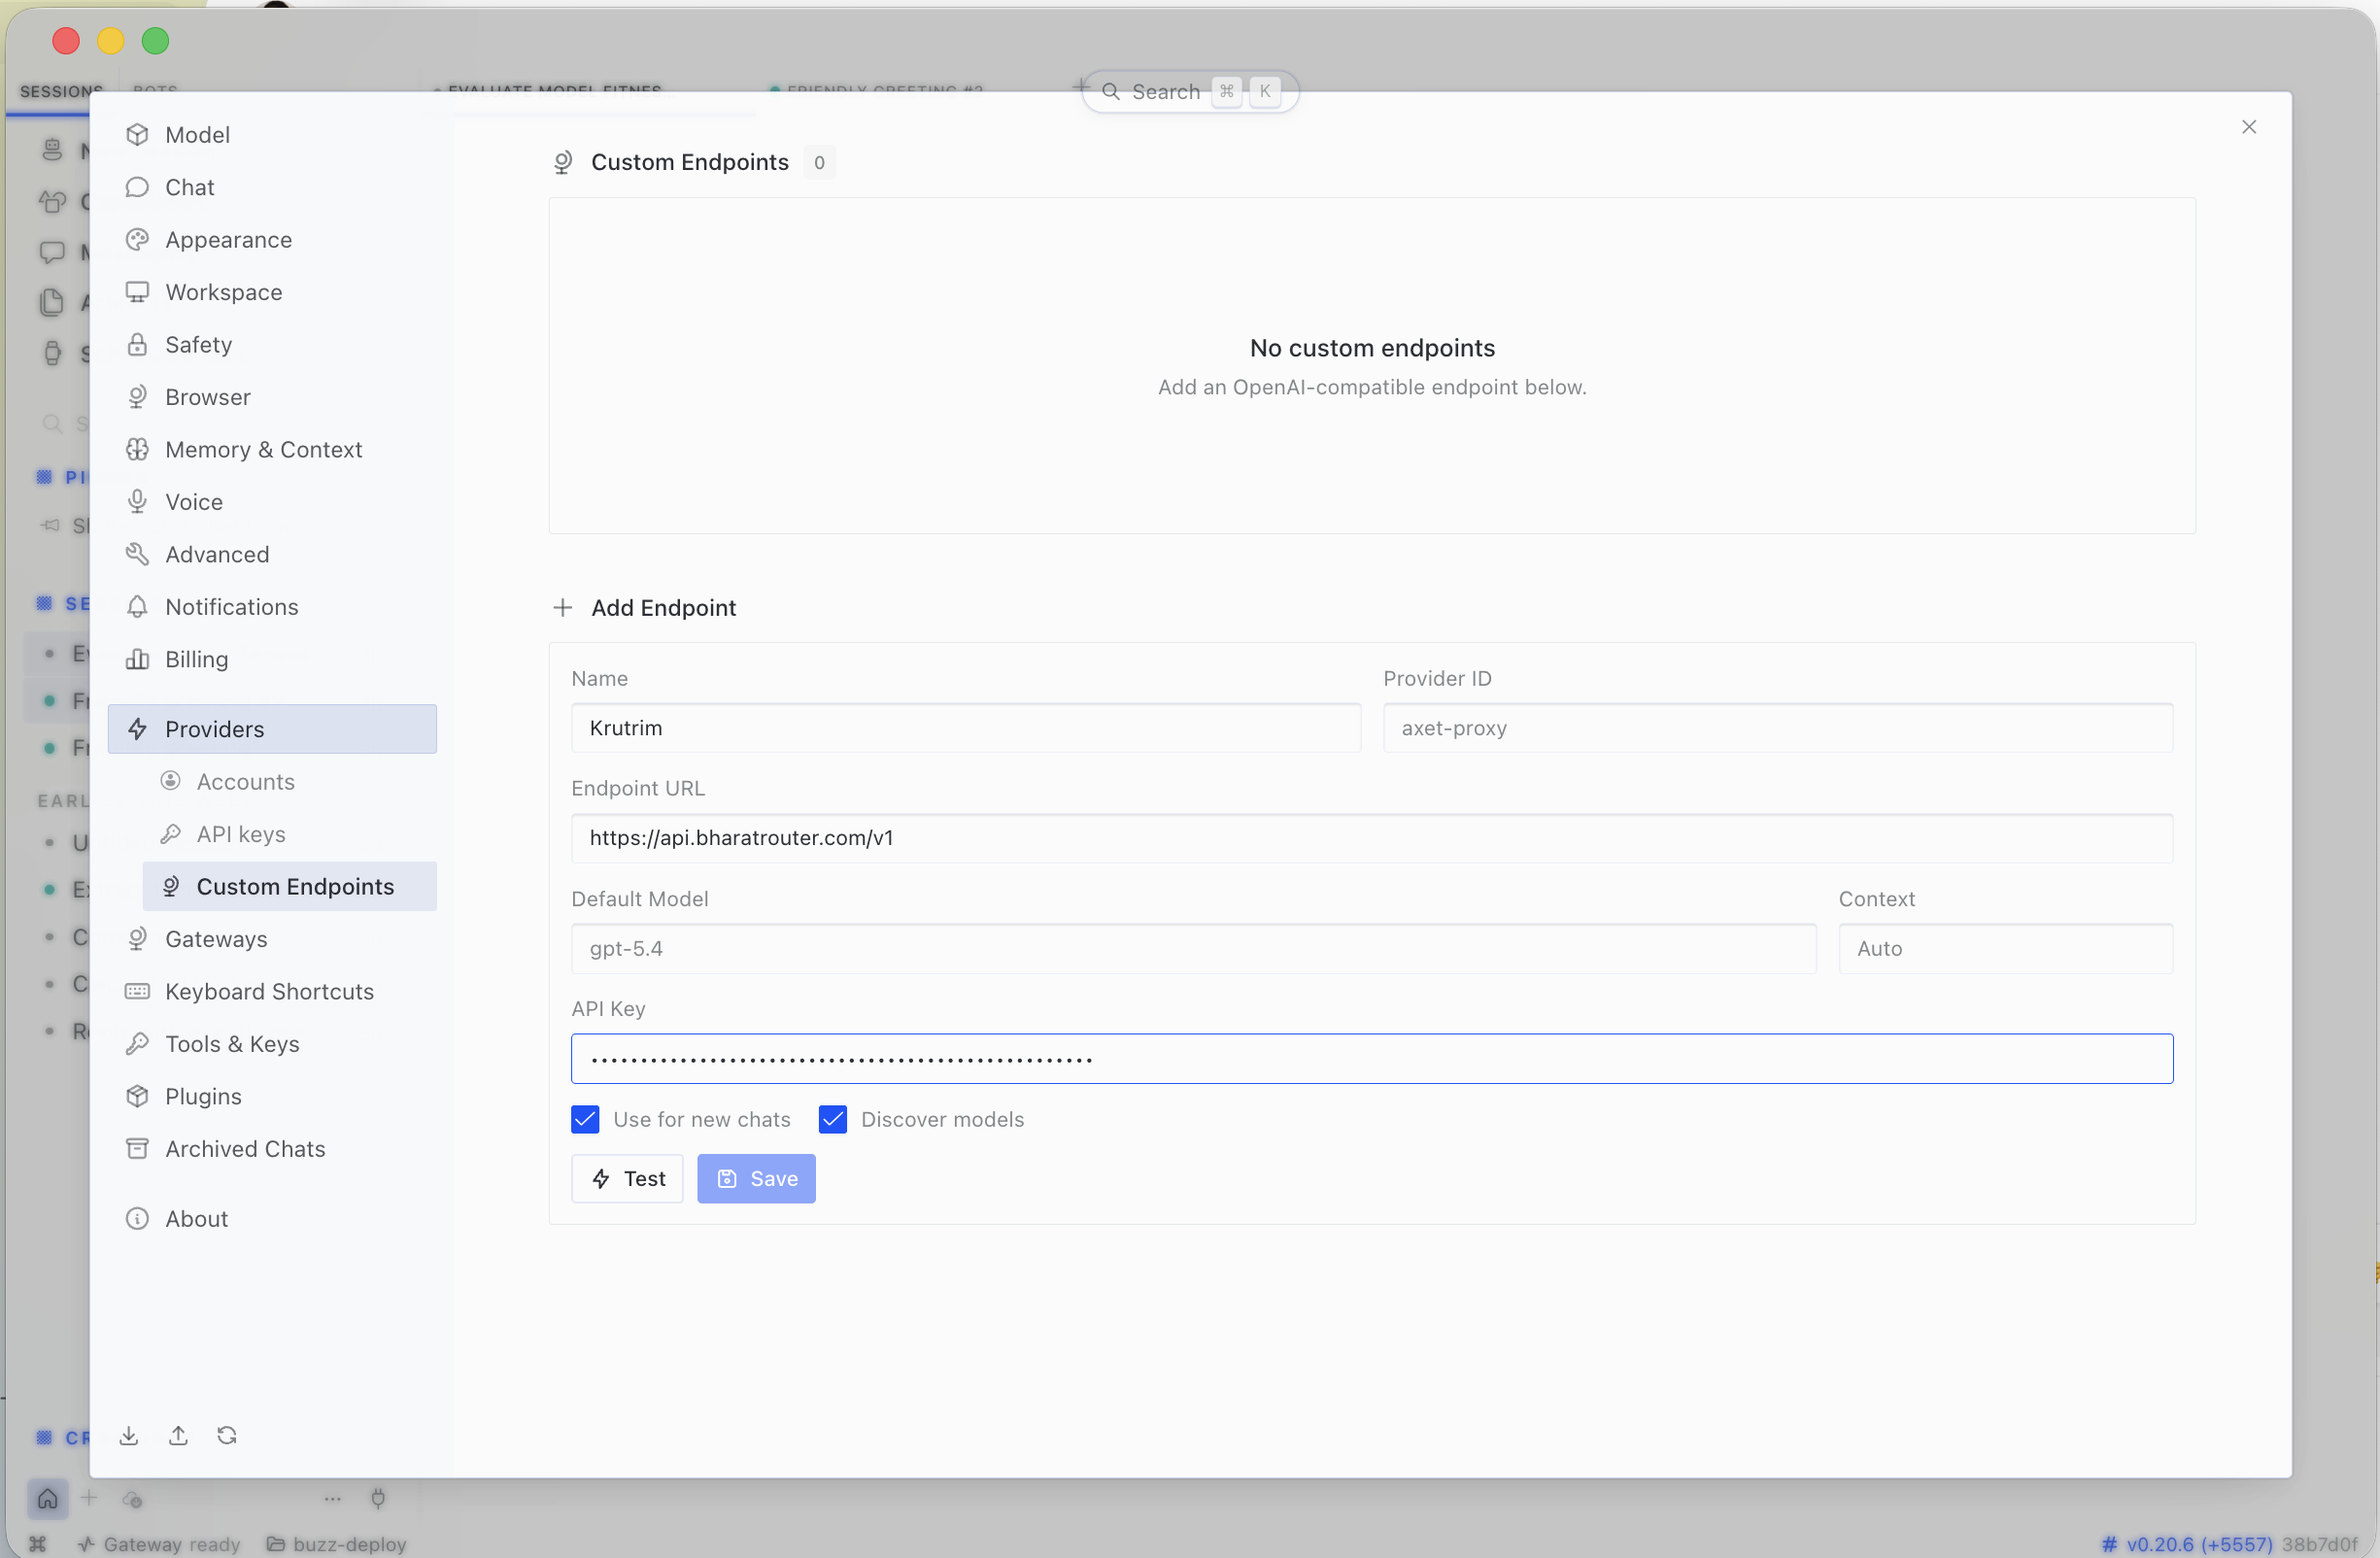The width and height of the screenshot is (2380, 1558).
Task: Click the Providers lightning icon
Action: (x=137, y=729)
